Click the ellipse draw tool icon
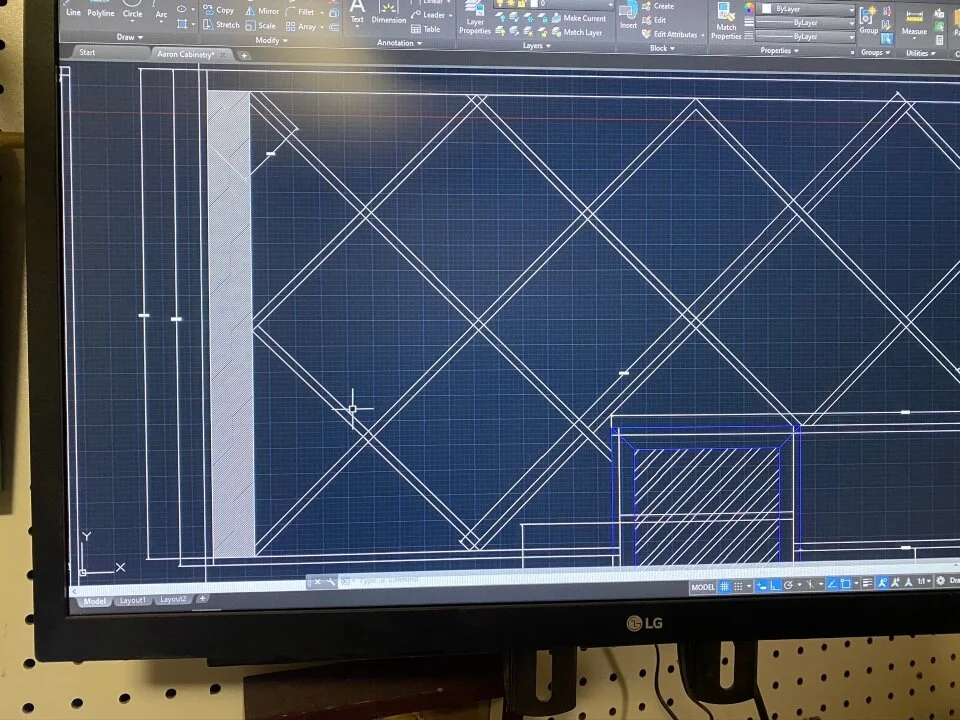The height and width of the screenshot is (720, 960). click(182, 9)
